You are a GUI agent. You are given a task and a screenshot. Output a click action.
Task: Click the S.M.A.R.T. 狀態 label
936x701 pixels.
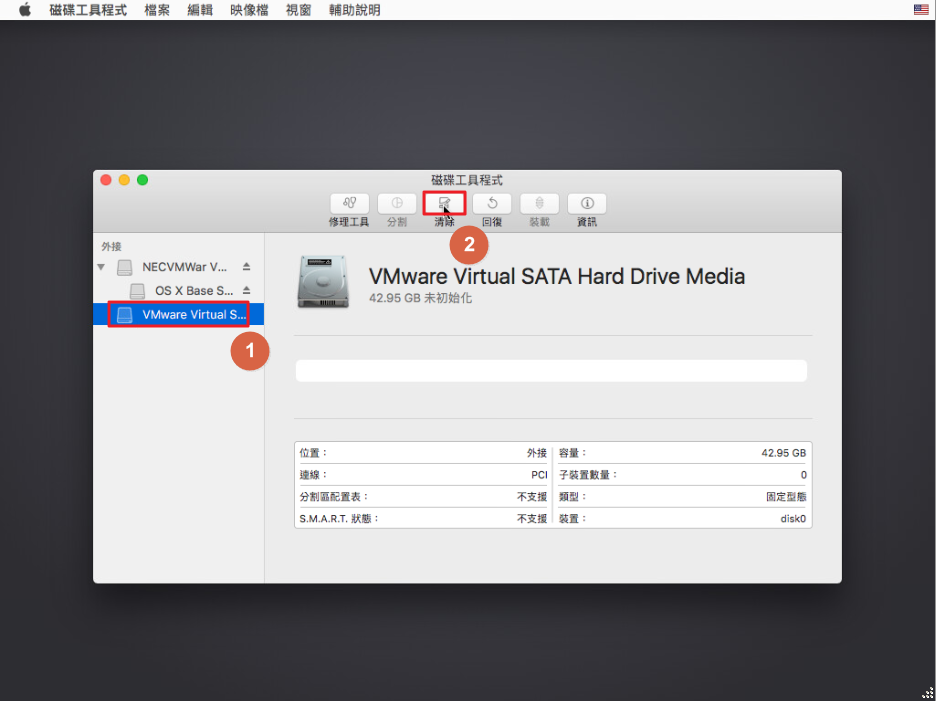(340, 519)
